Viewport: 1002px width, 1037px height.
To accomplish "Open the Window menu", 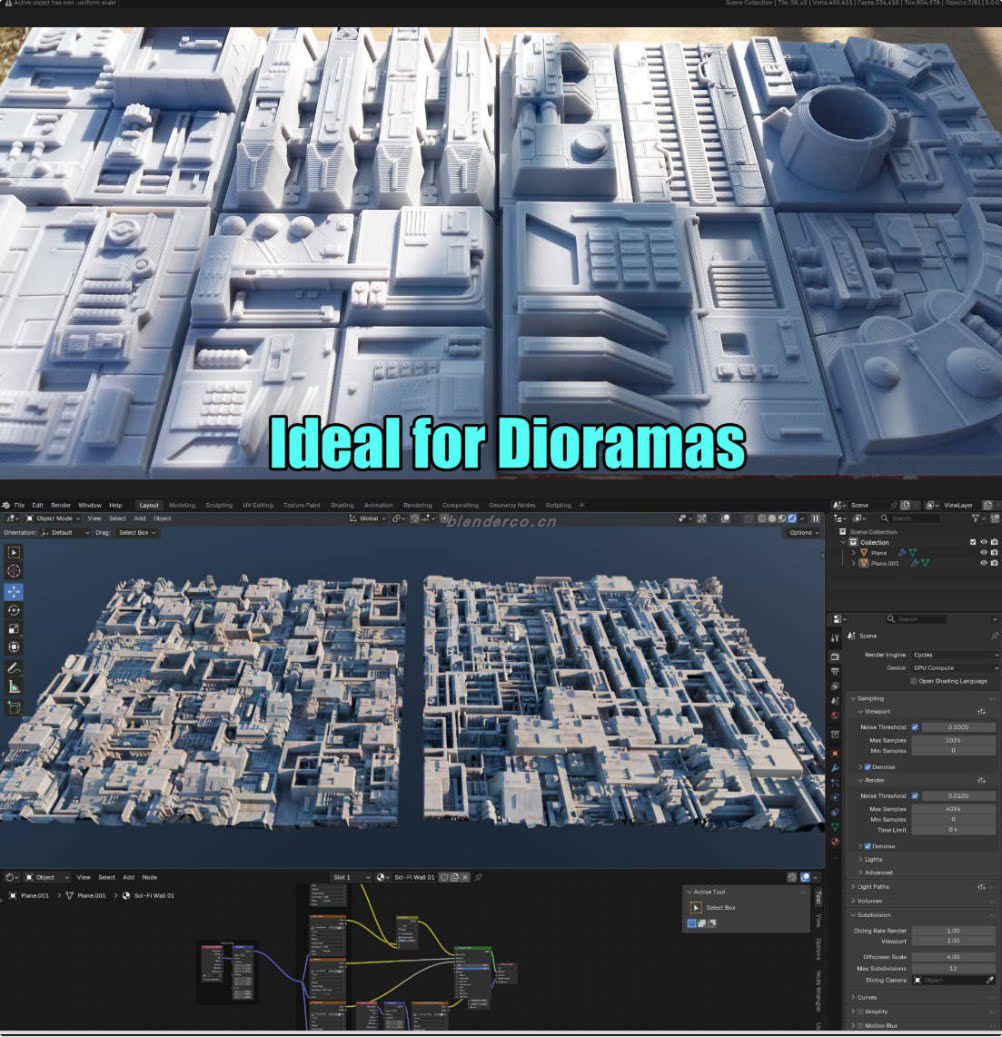I will [90, 505].
